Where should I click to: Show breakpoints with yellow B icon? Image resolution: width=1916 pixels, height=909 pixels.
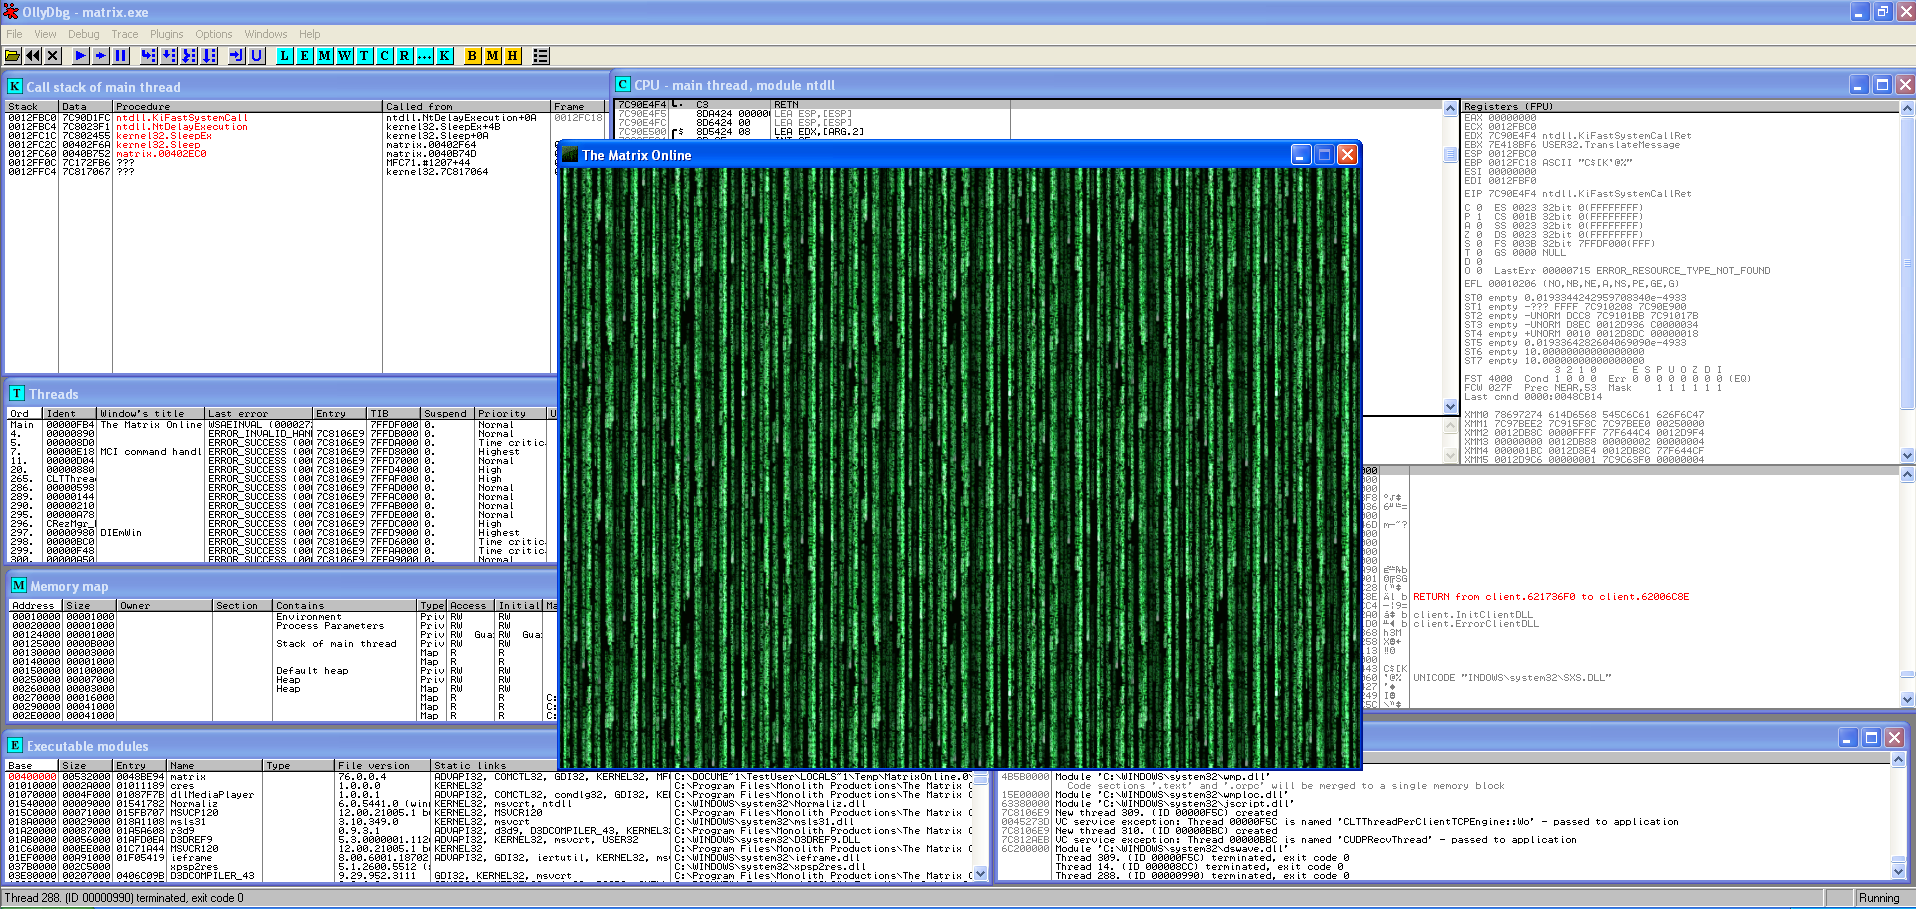tap(473, 56)
